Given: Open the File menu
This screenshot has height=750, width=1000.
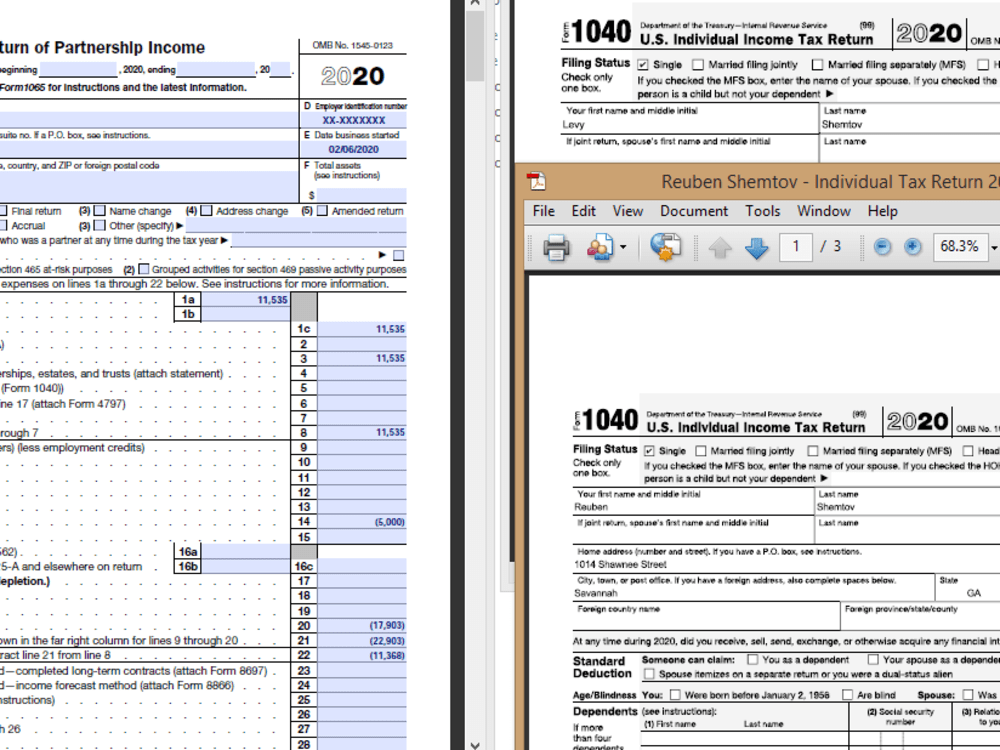Looking at the screenshot, I should (543, 211).
